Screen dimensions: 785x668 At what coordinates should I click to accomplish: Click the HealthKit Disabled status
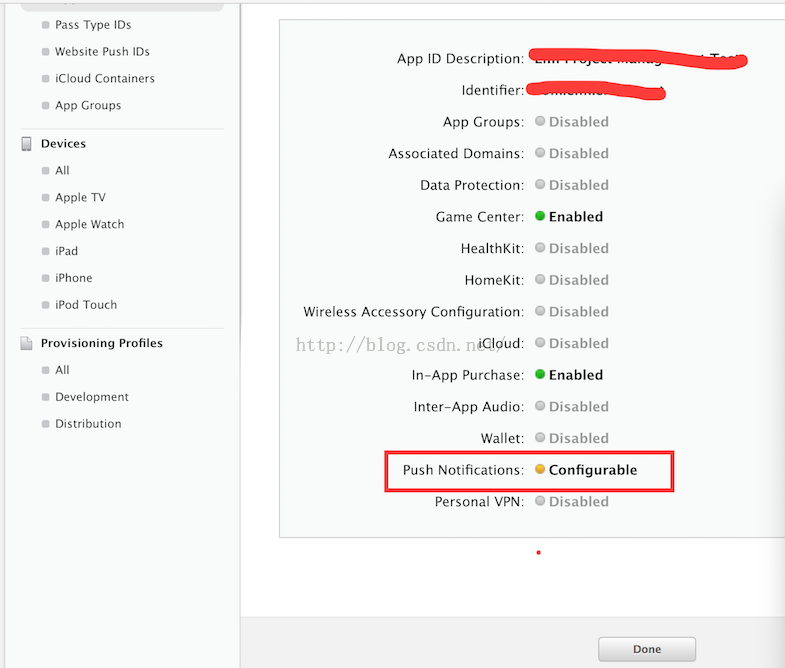pos(579,248)
